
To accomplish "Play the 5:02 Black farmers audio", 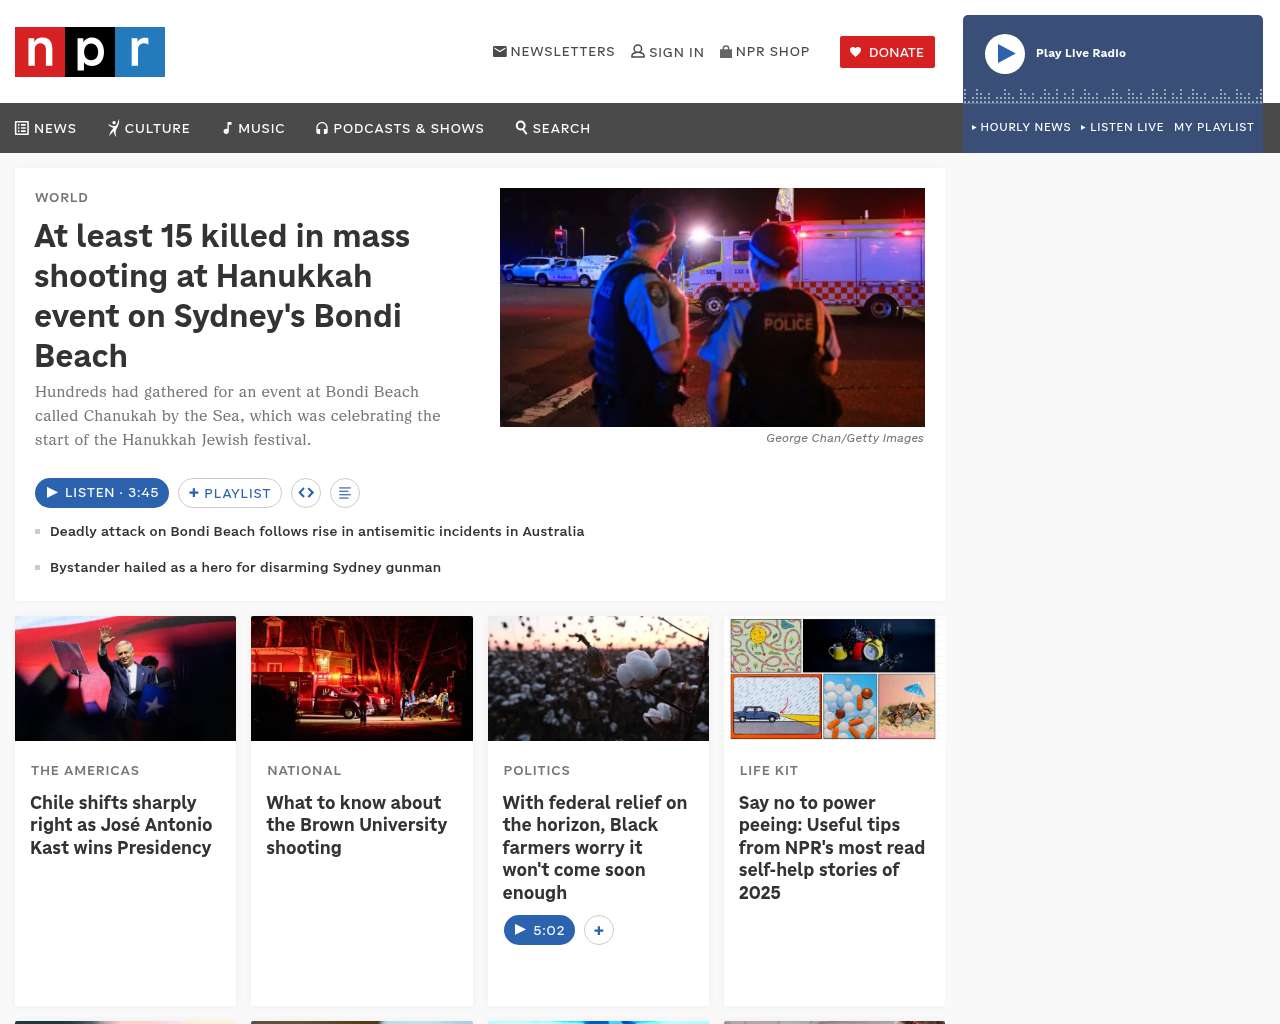I will pyautogui.click(x=539, y=930).
